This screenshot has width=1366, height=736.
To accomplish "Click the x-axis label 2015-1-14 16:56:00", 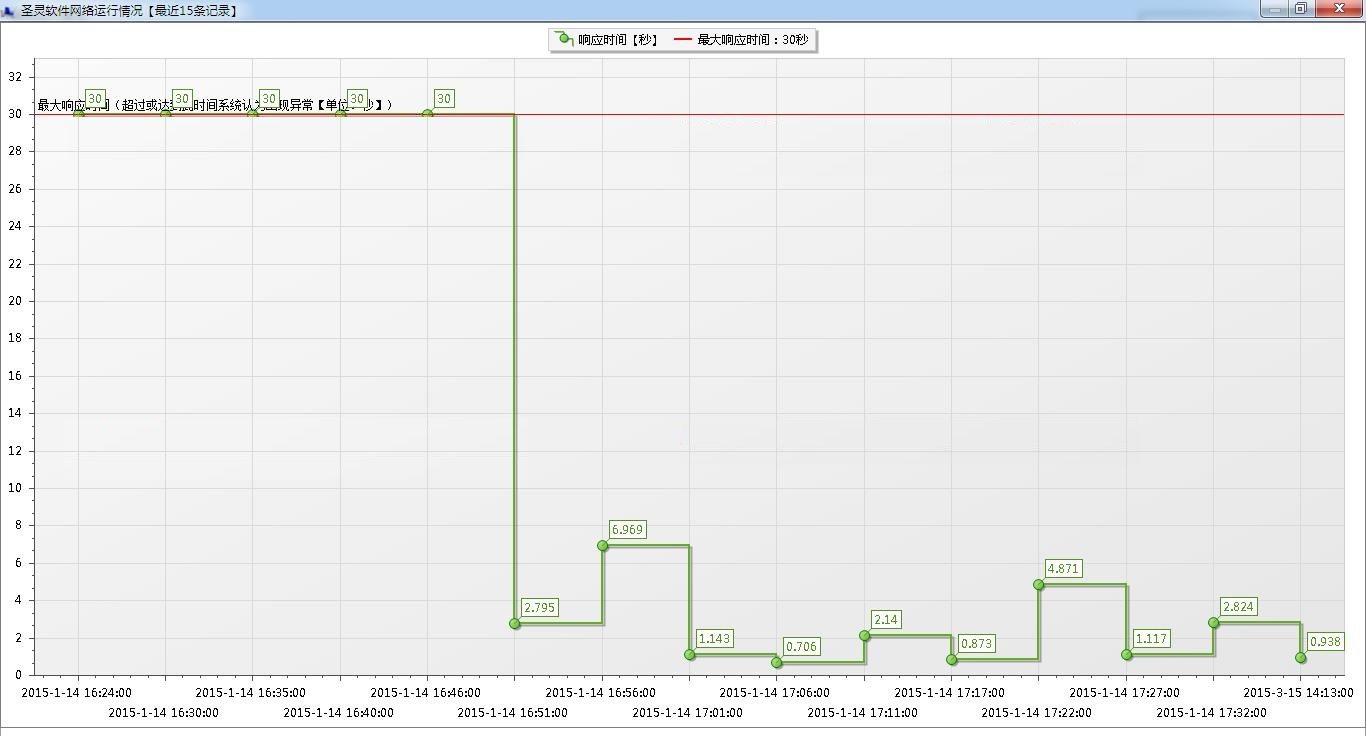I will 600,693.
